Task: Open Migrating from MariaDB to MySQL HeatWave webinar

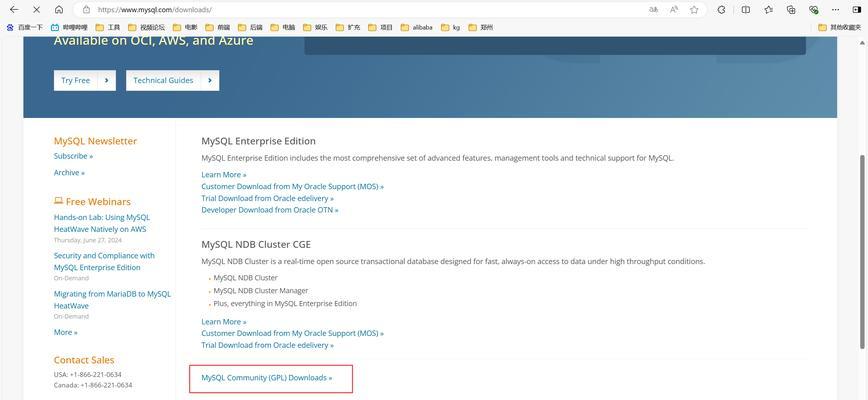Action: point(112,299)
